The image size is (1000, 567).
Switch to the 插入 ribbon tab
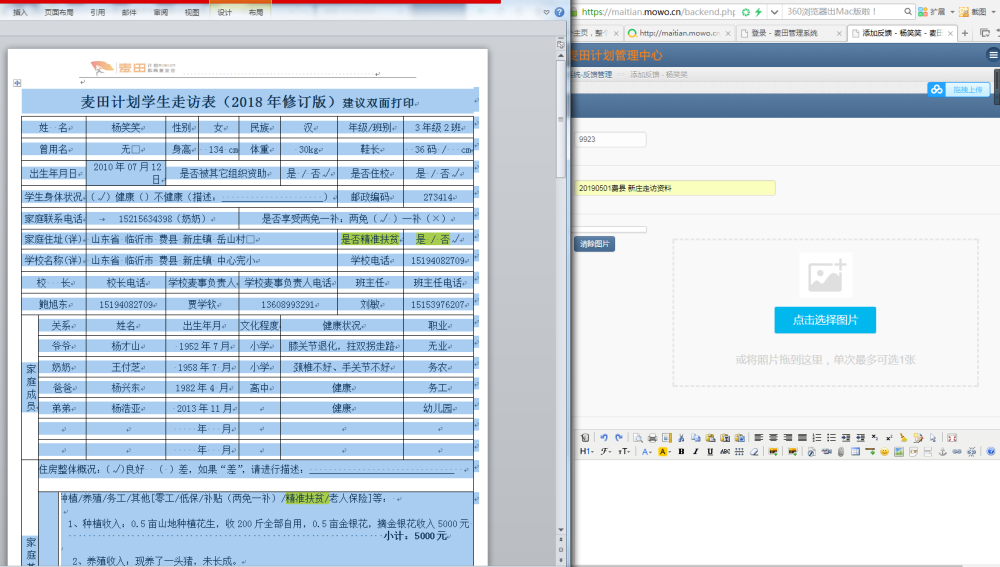(x=20, y=12)
